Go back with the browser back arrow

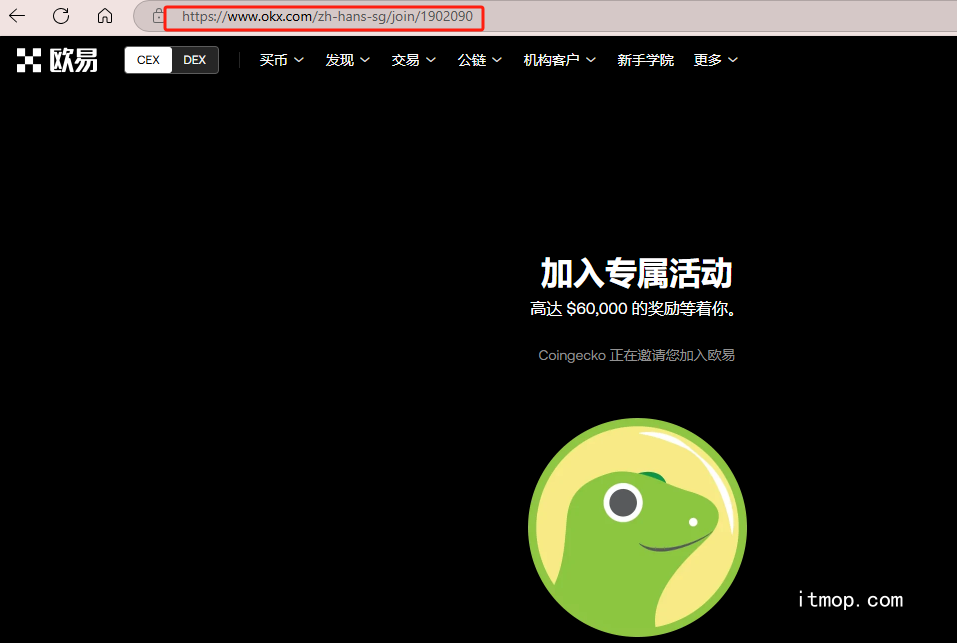pos(17,16)
